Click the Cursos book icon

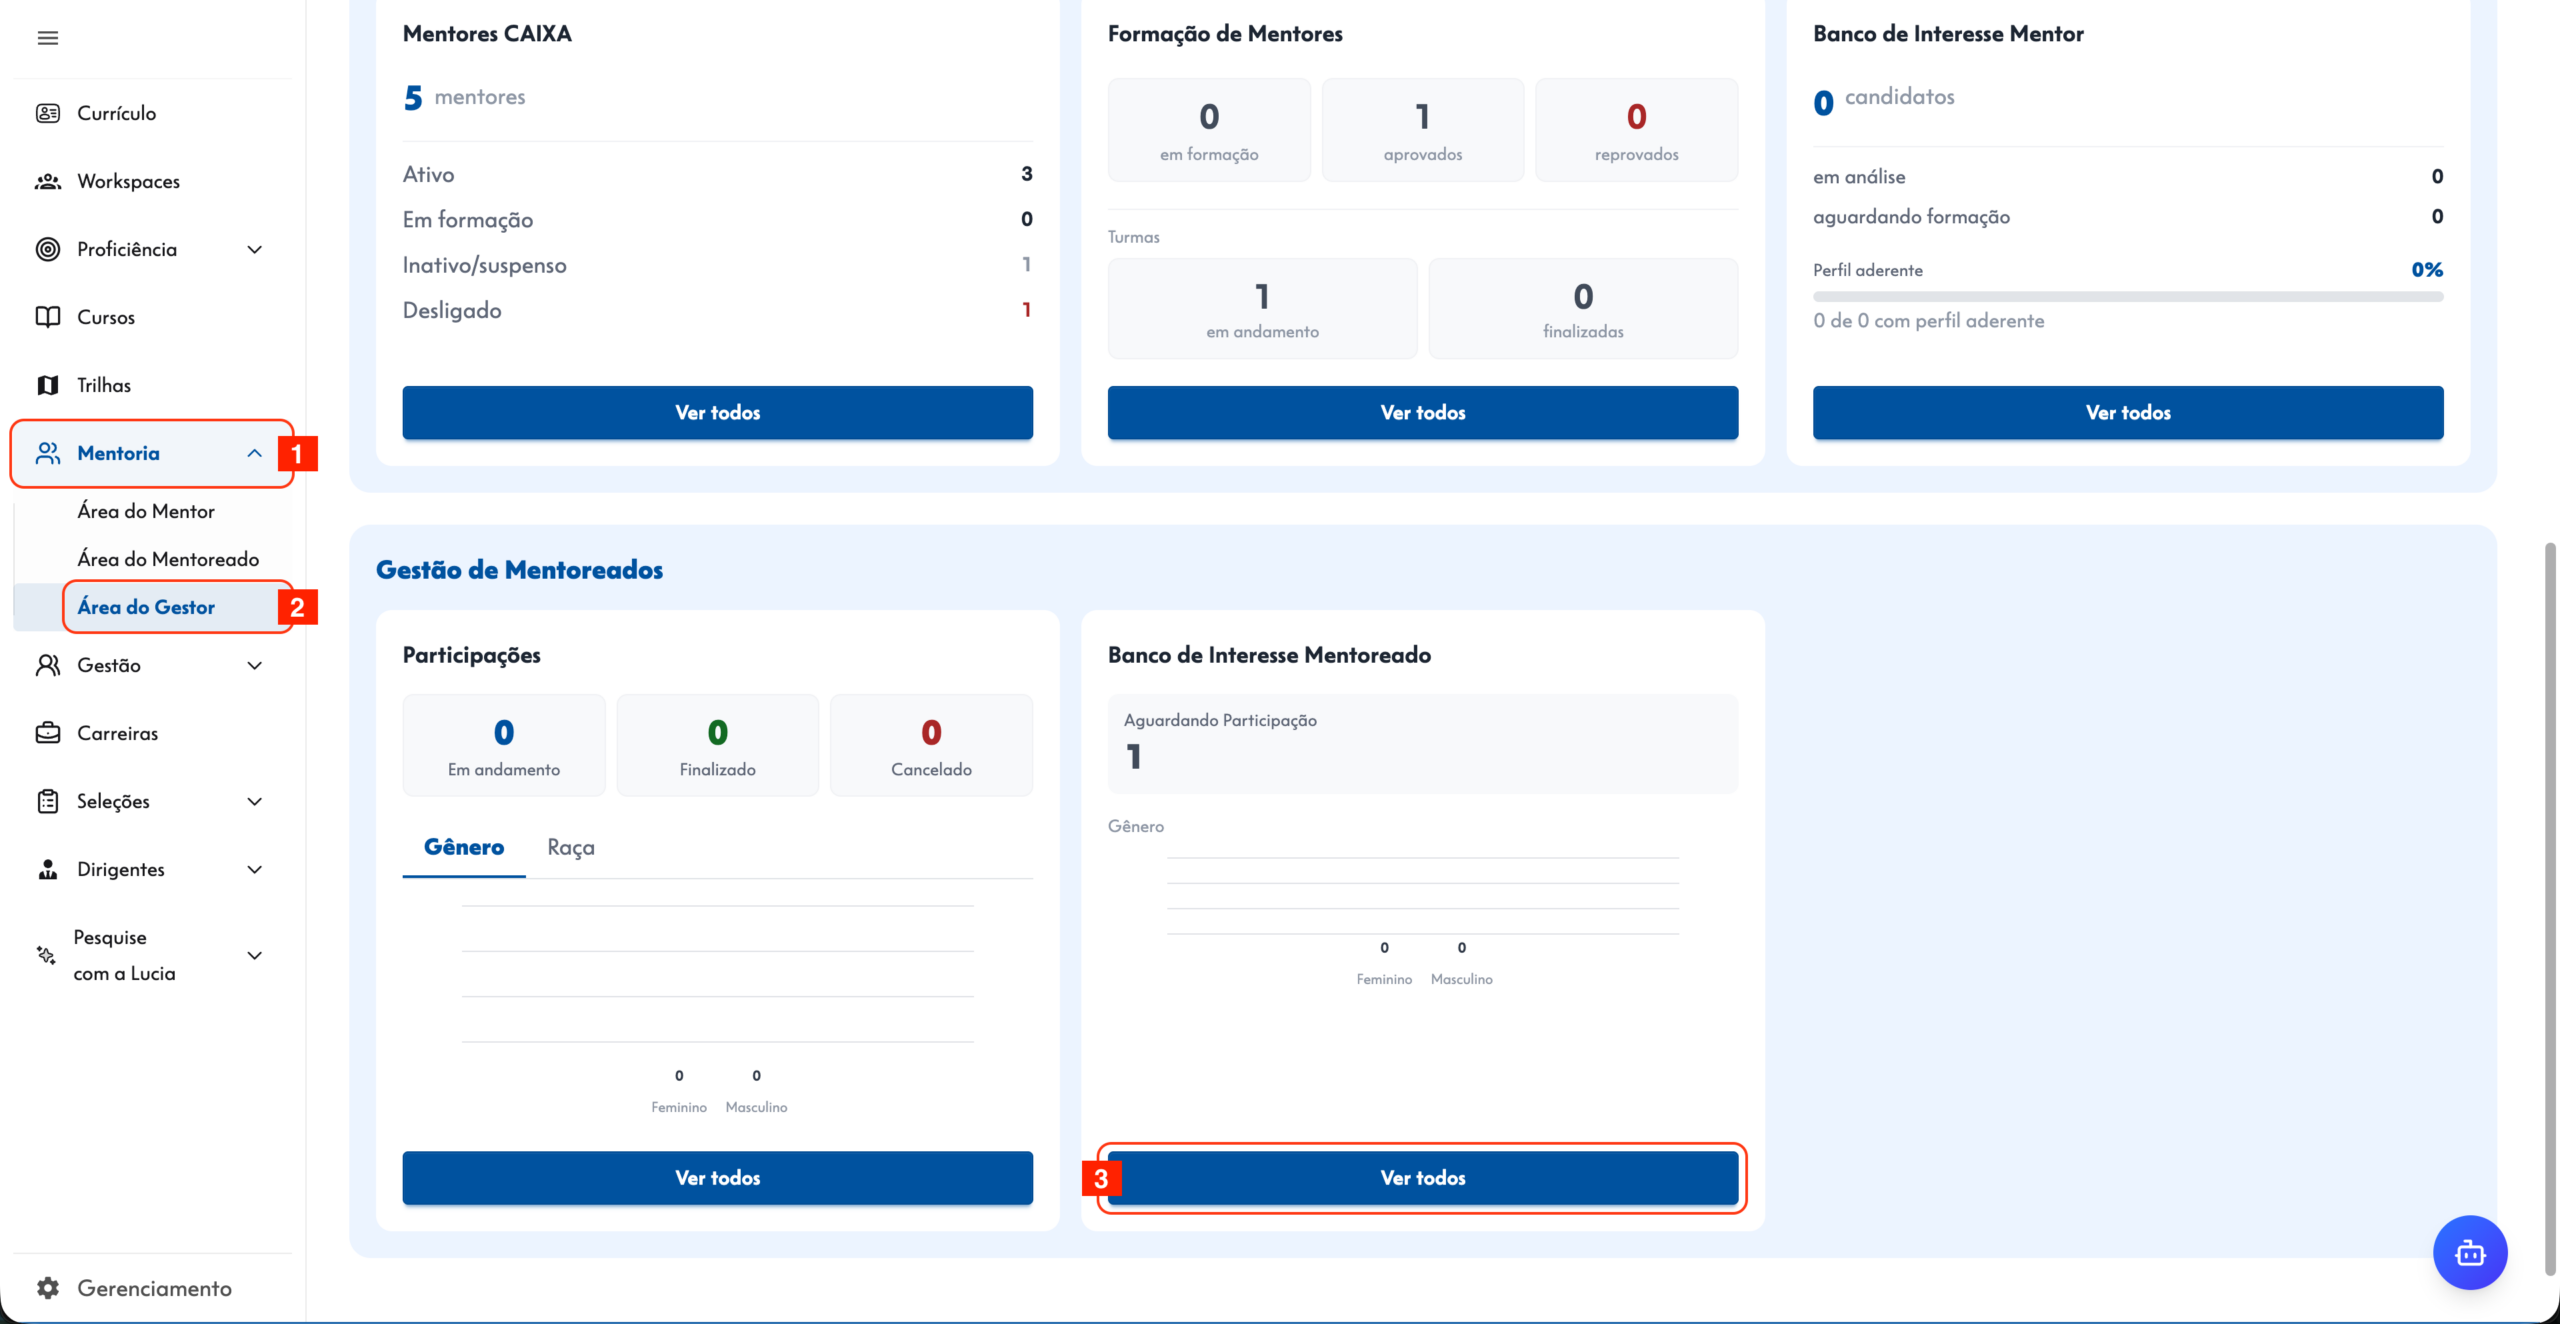(x=47, y=317)
